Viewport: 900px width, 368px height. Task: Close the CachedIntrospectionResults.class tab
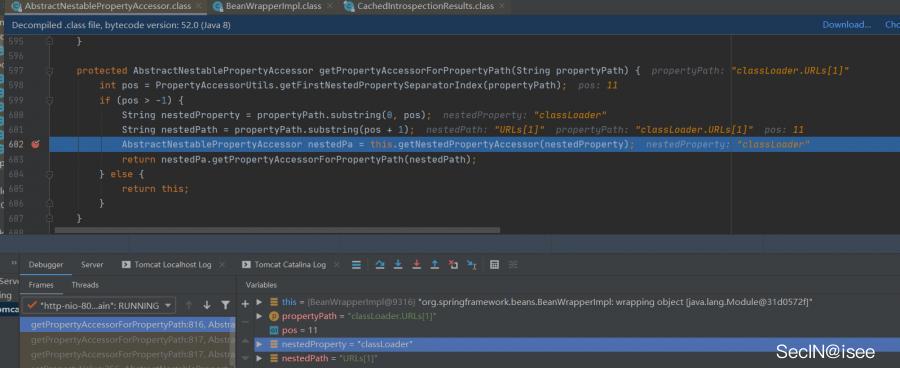(501, 6)
